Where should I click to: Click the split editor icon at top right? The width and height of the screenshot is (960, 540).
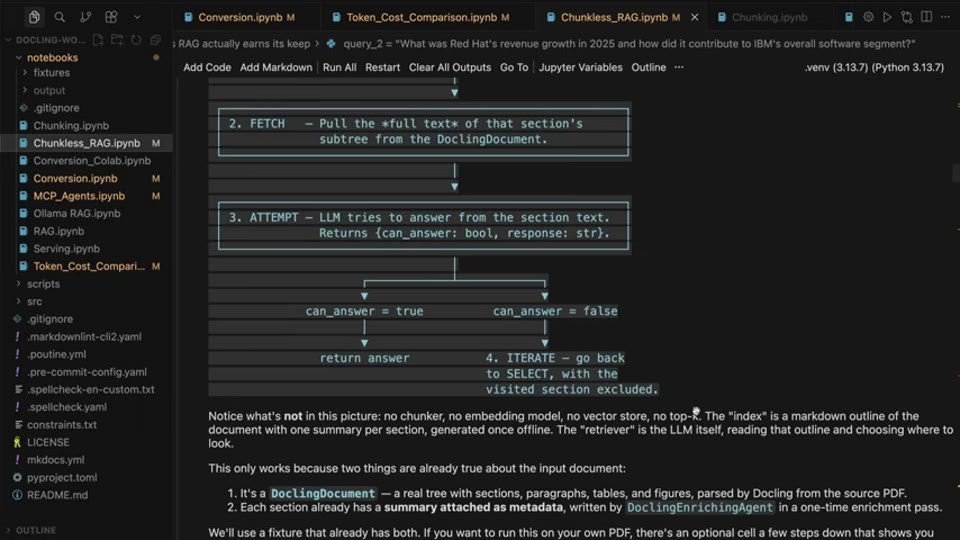(926, 17)
